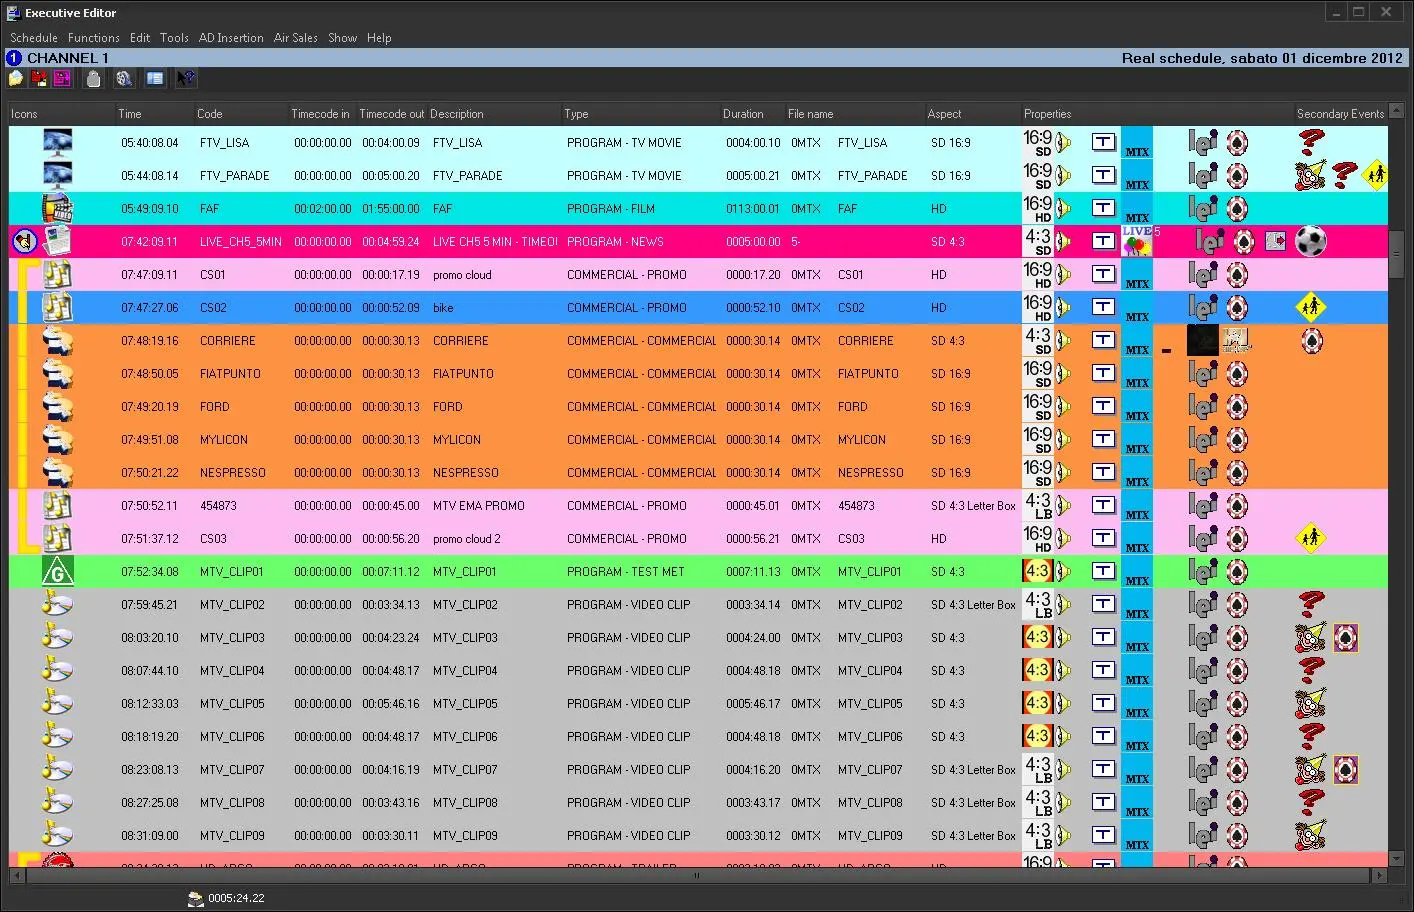Click the newspaper icon in LIVE_CH5_5MIN row
The image size is (1414, 912).
(x=57, y=241)
